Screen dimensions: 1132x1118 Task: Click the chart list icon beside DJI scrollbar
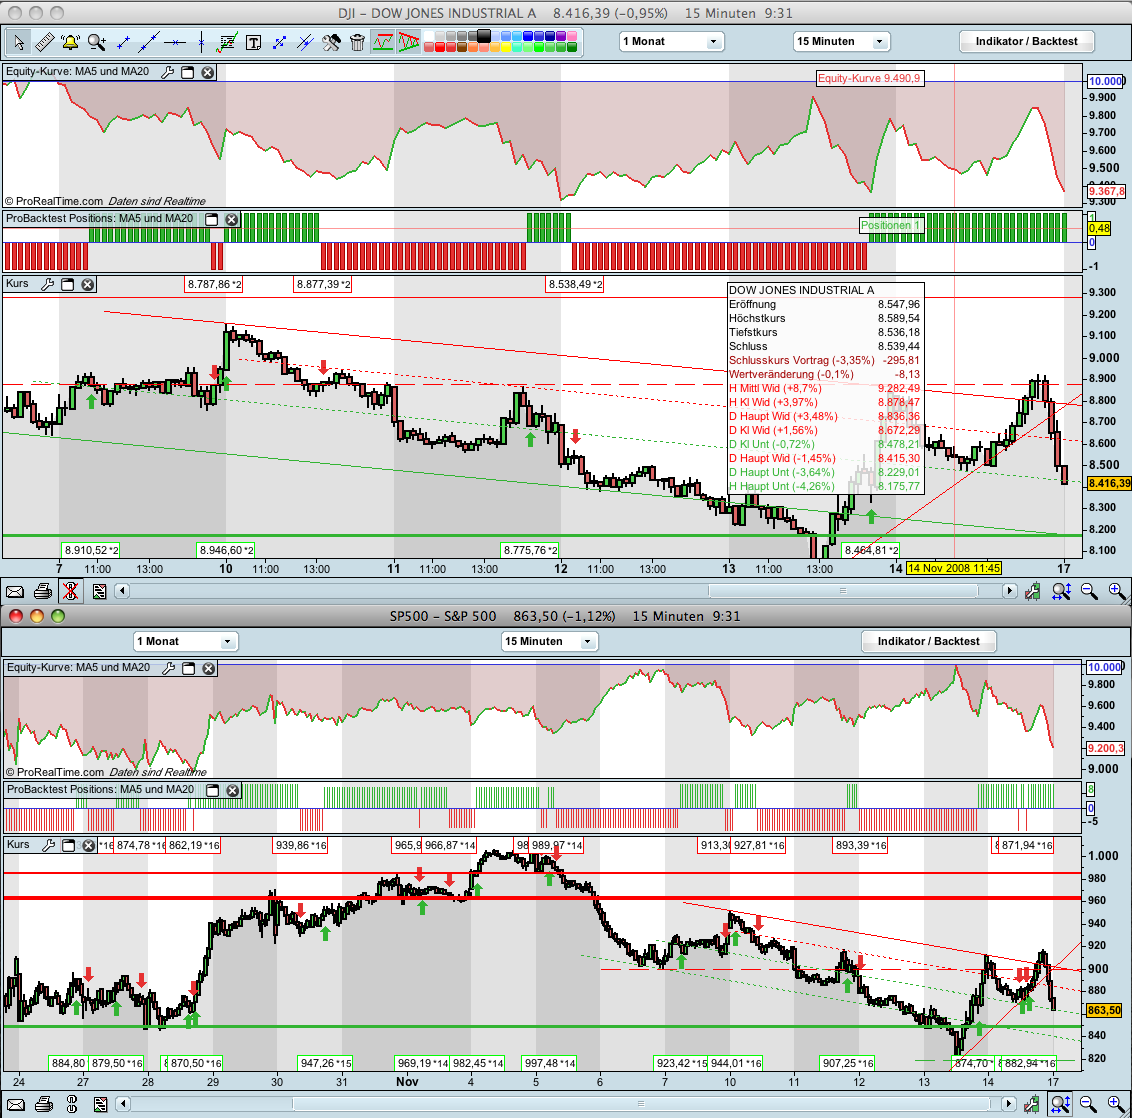(100, 592)
